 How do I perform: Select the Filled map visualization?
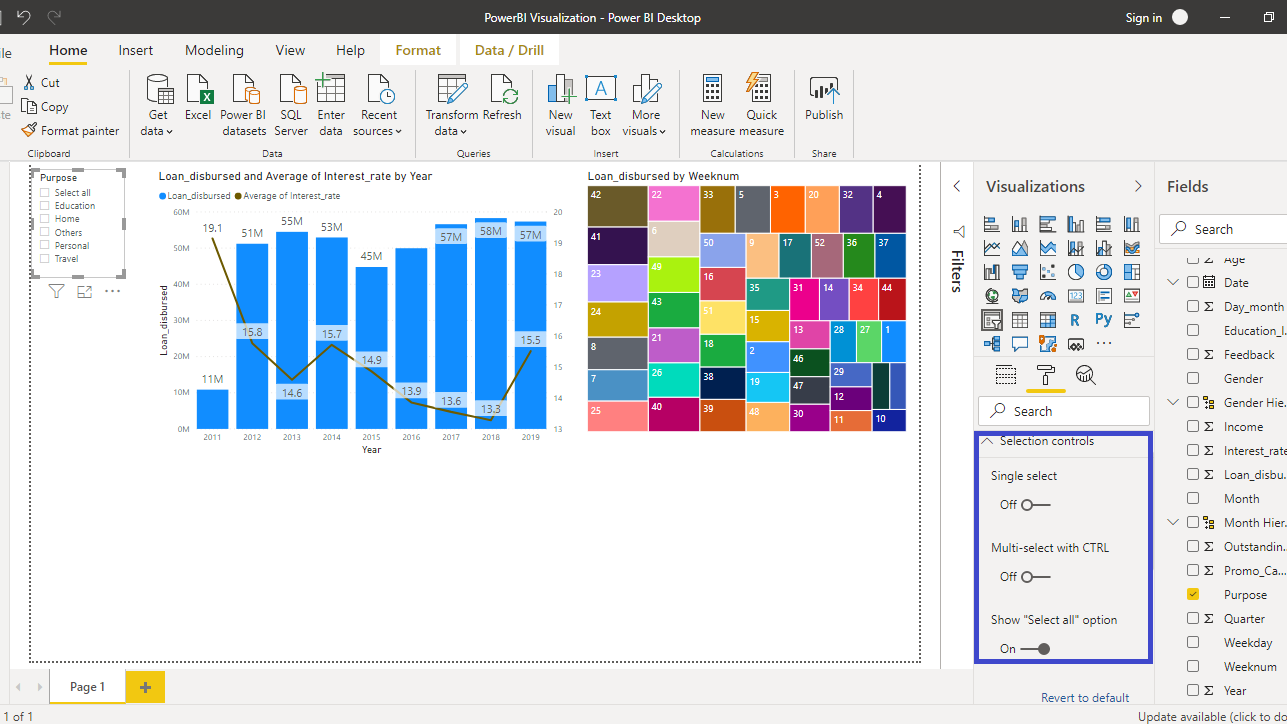[x=1020, y=296]
